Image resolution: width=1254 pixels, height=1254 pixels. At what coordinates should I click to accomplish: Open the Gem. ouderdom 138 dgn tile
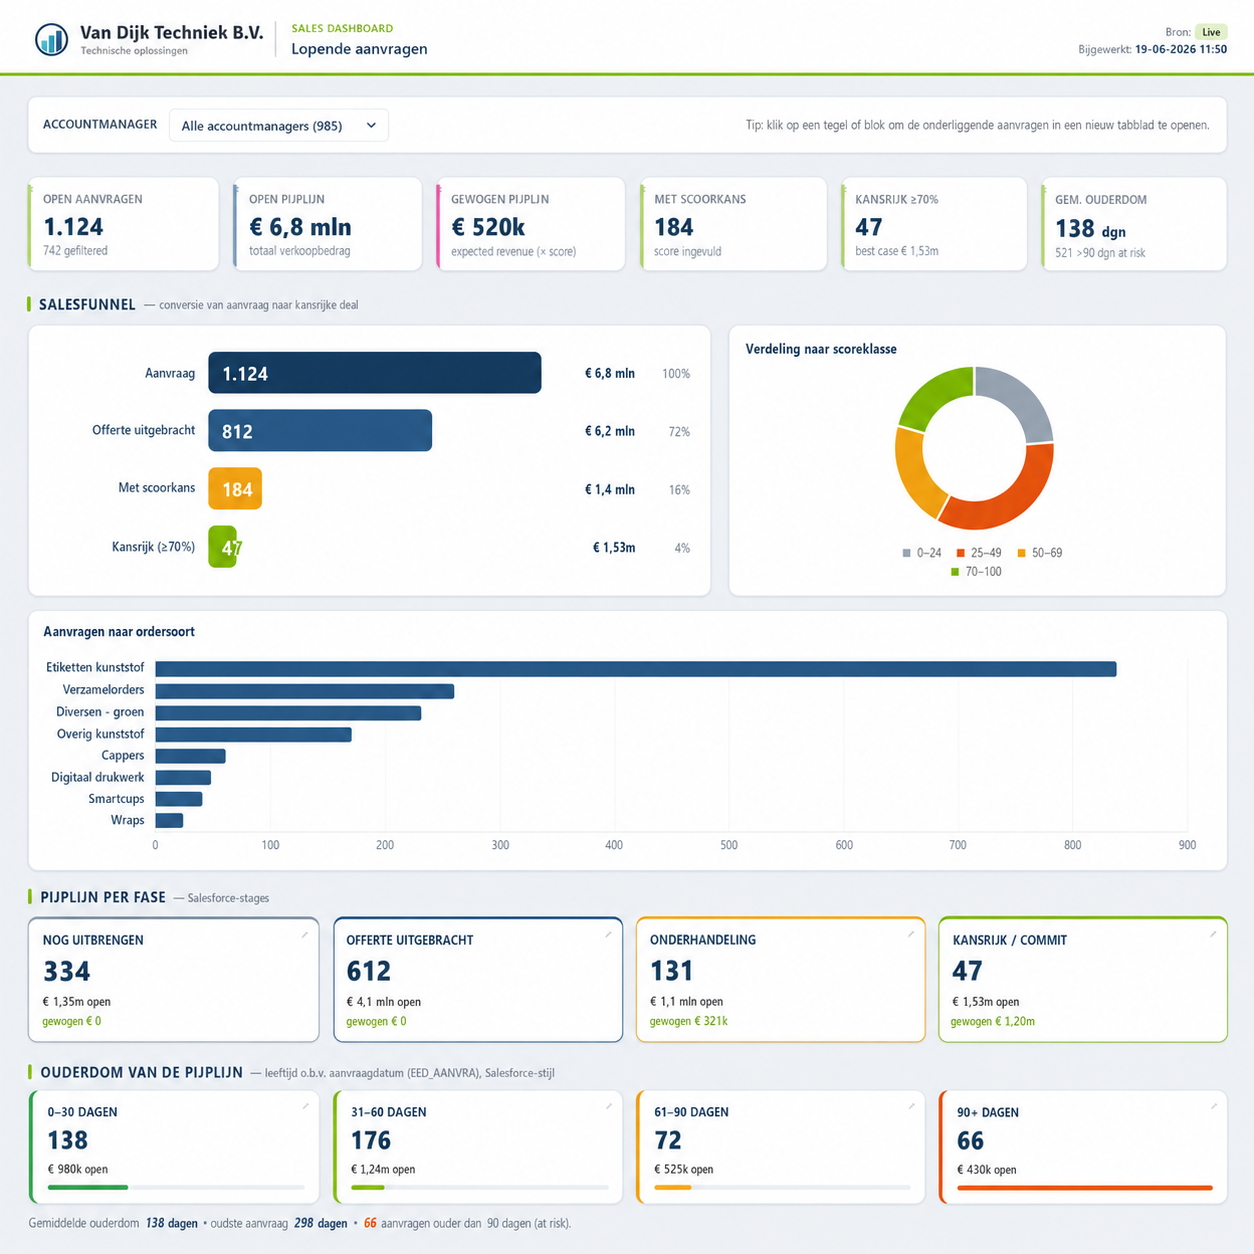click(x=1134, y=224)
